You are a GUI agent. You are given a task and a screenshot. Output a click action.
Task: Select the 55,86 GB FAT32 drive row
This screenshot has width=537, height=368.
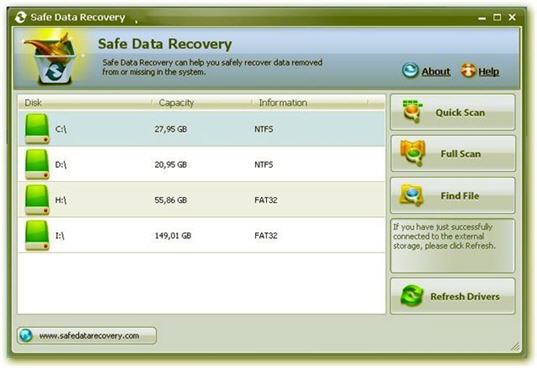pos(201,200)
